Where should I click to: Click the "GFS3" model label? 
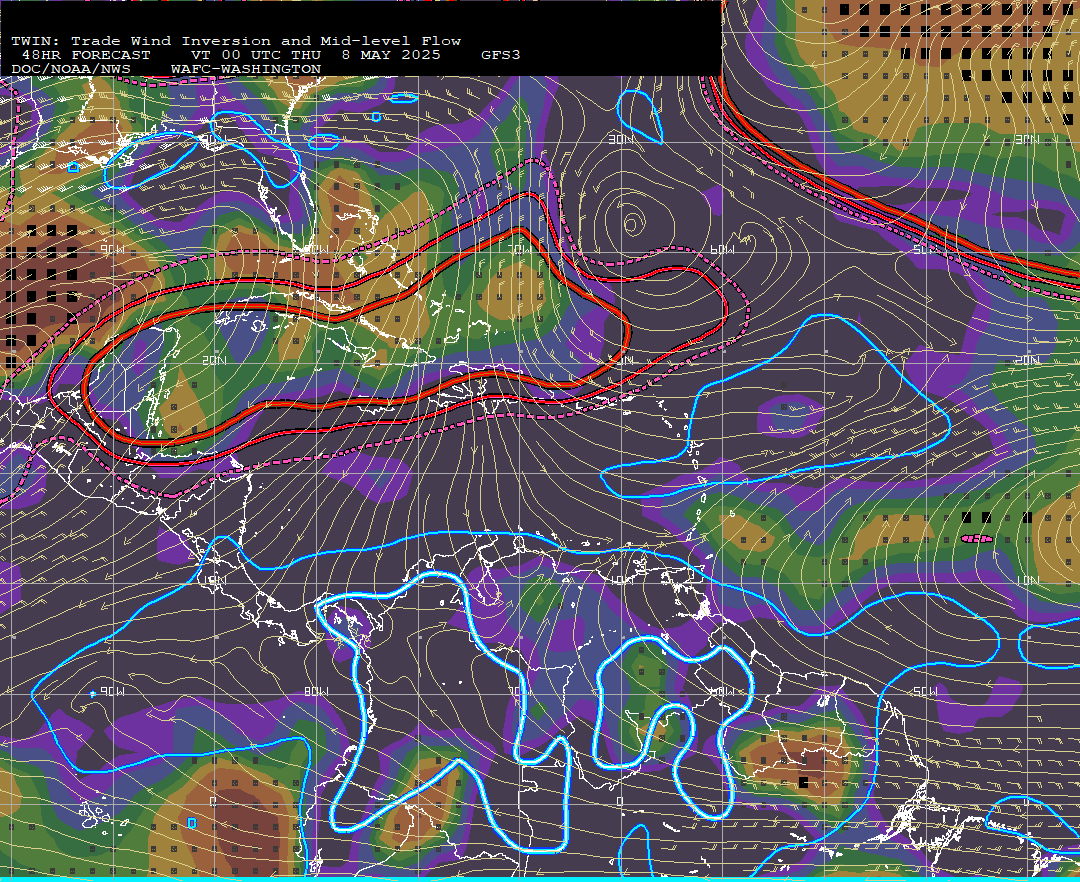[501, 55]
